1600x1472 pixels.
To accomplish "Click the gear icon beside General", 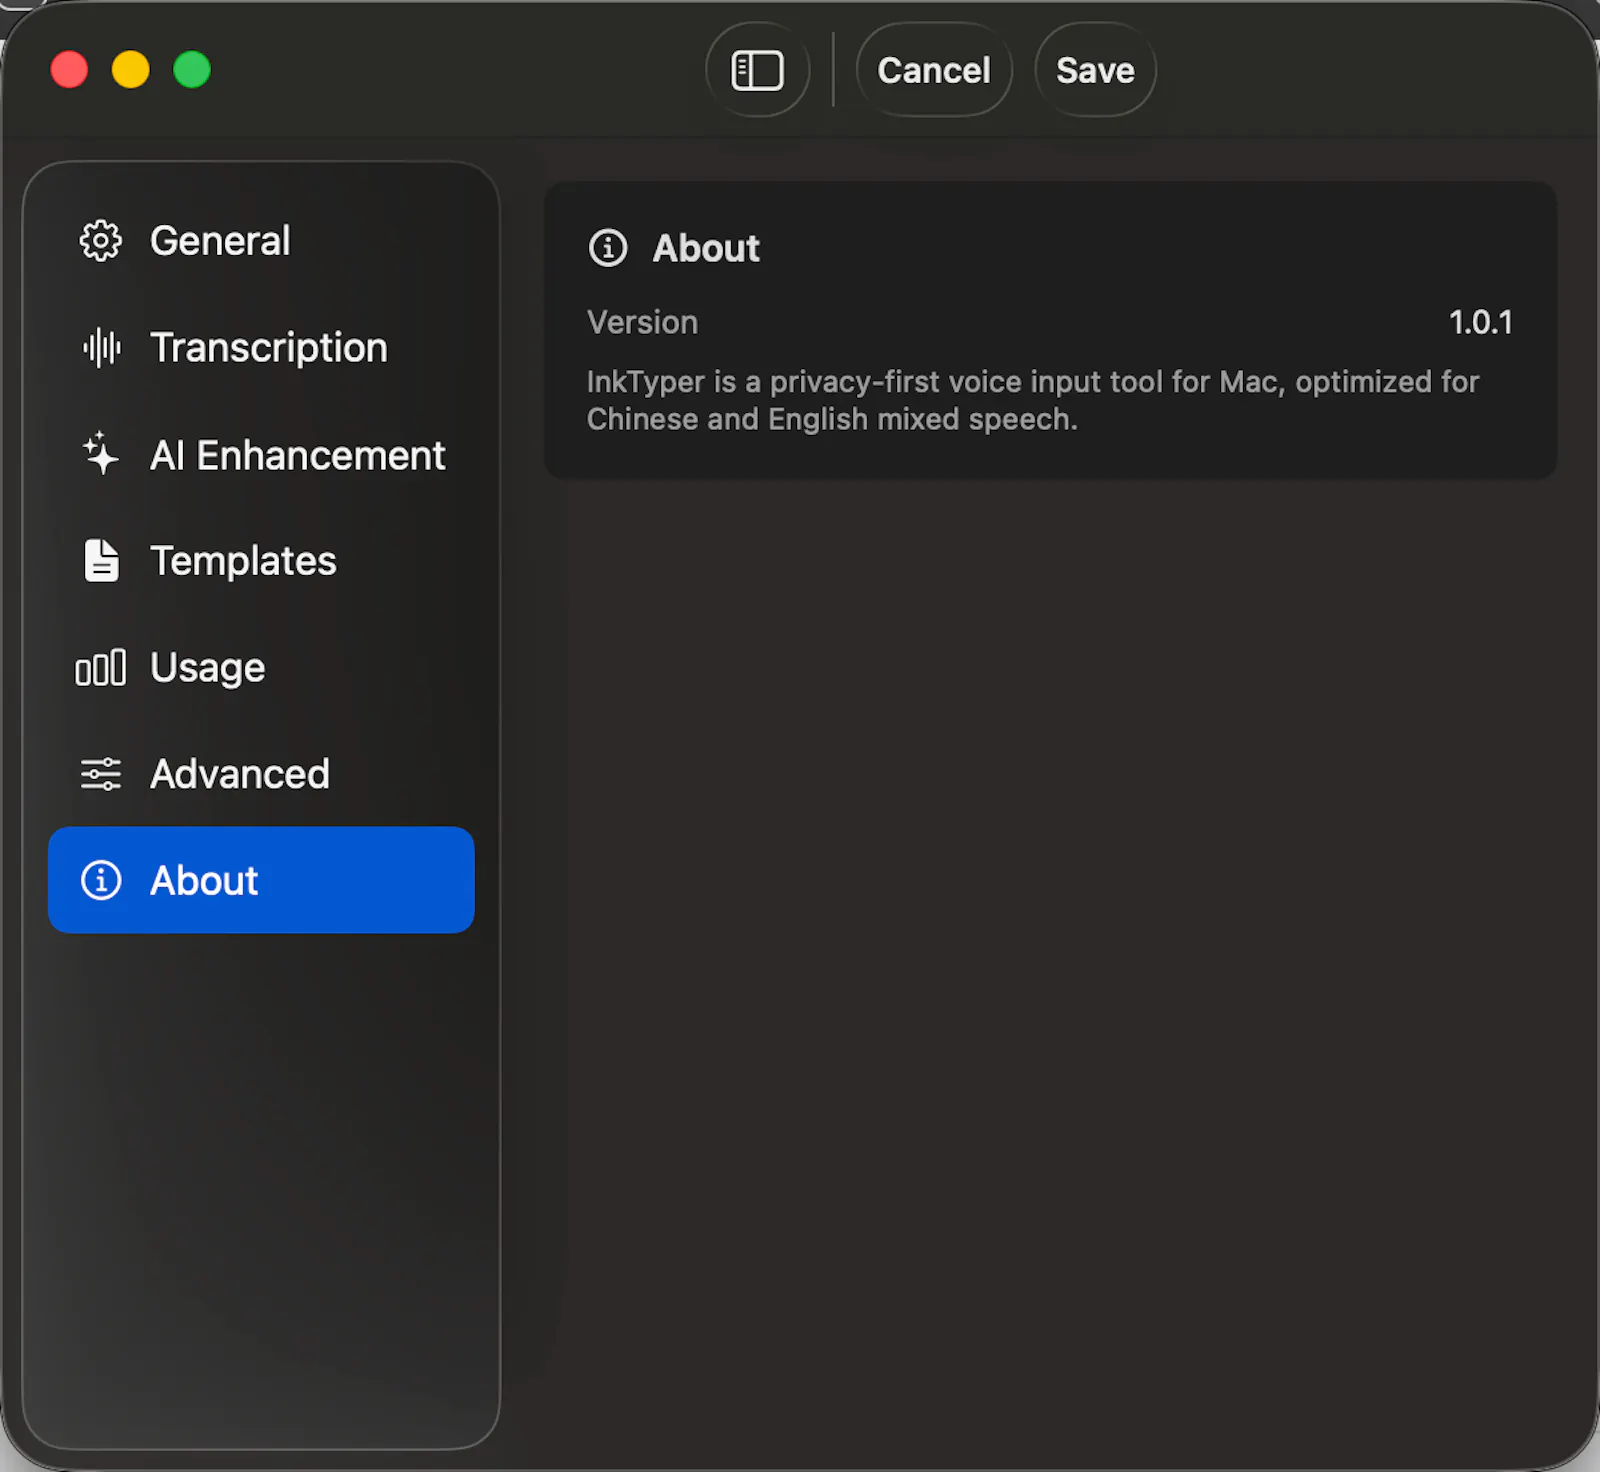I will (101, 241).
